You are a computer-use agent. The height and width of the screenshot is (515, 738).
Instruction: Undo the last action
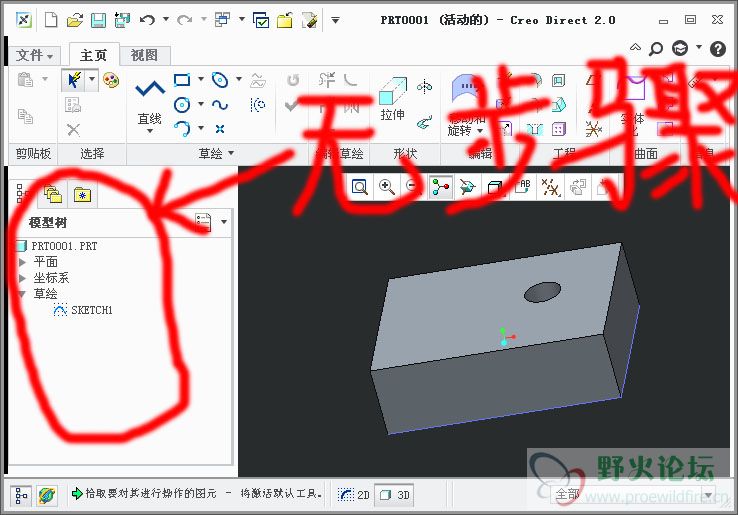click(x=147, y=20)
